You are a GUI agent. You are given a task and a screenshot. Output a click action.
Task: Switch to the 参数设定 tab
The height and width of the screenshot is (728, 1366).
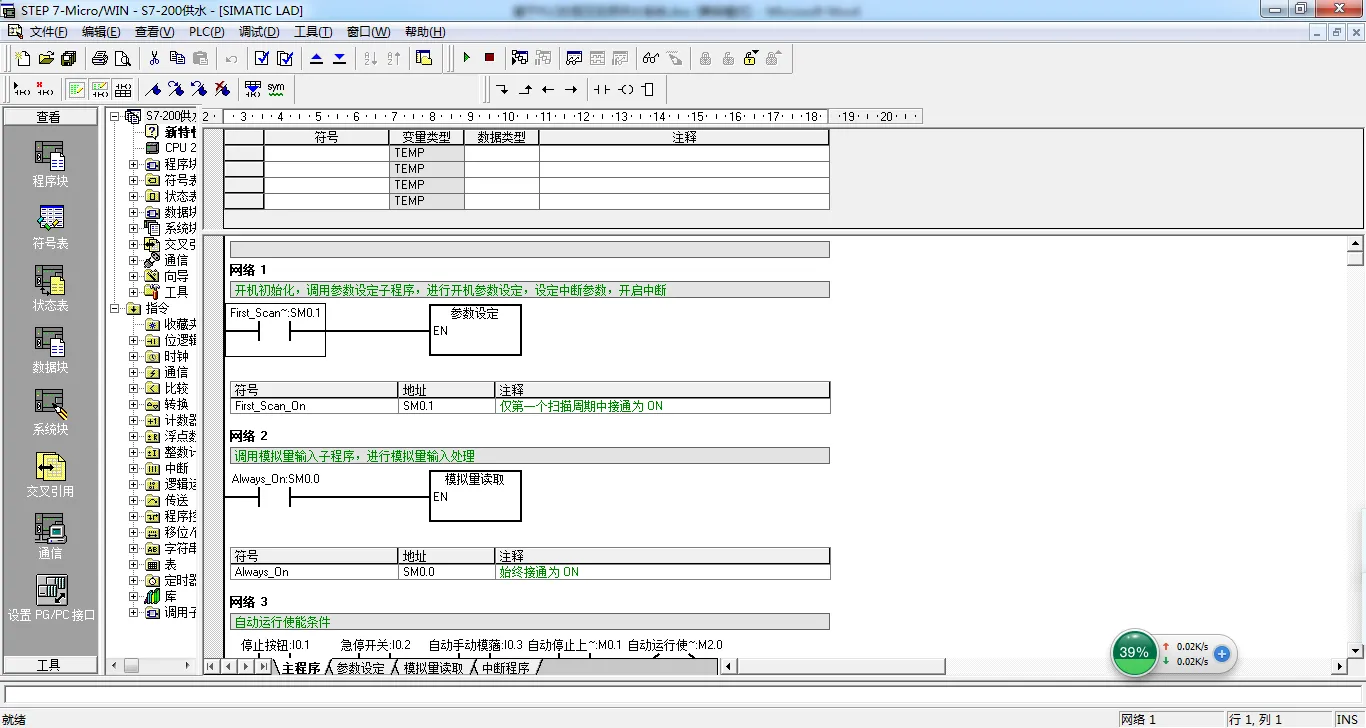pyautogui.click(x=360, y=668)
